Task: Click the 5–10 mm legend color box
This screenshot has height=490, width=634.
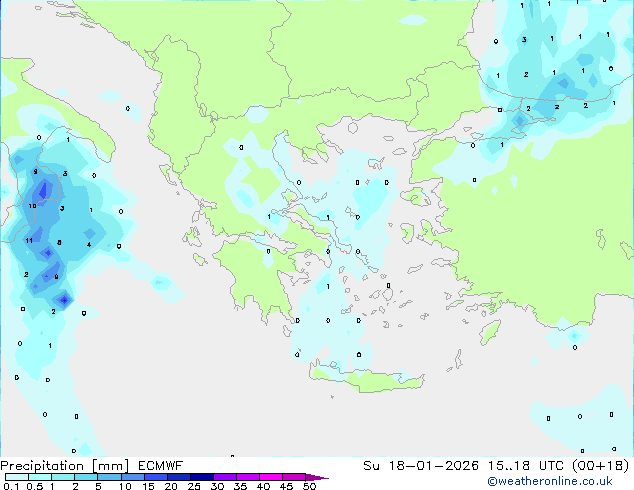Action: tap(109, 477)
